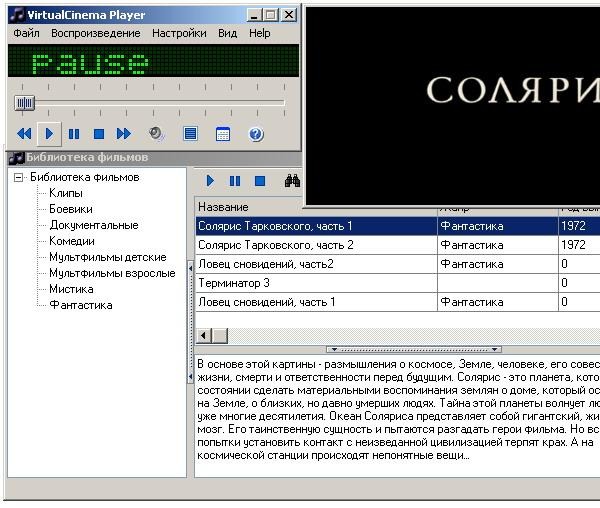This screenshot has width=600, height=508.
Task: Click the fast-forward button
Action: 124,134
